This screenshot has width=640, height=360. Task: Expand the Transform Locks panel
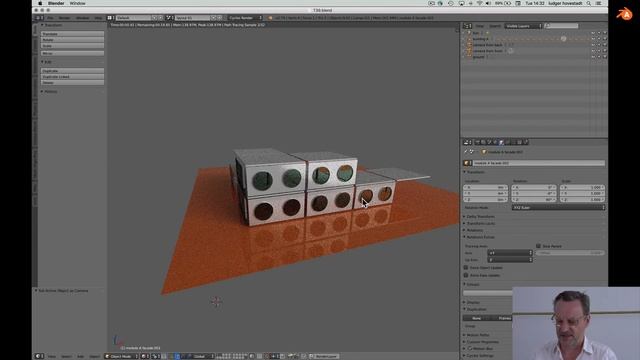[x=479, y=224]
